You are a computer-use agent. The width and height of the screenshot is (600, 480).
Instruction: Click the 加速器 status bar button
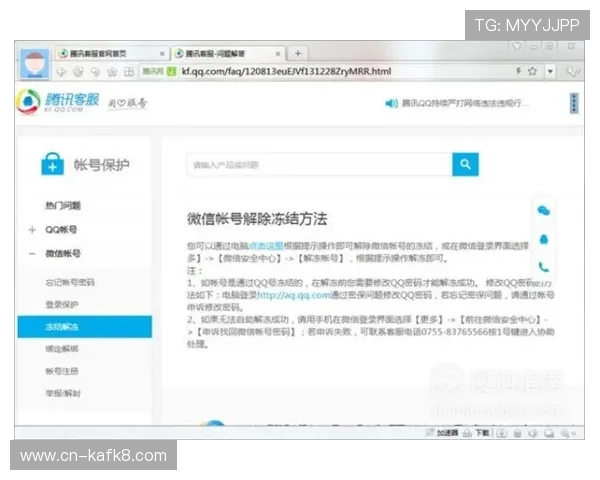coord(442,433)
